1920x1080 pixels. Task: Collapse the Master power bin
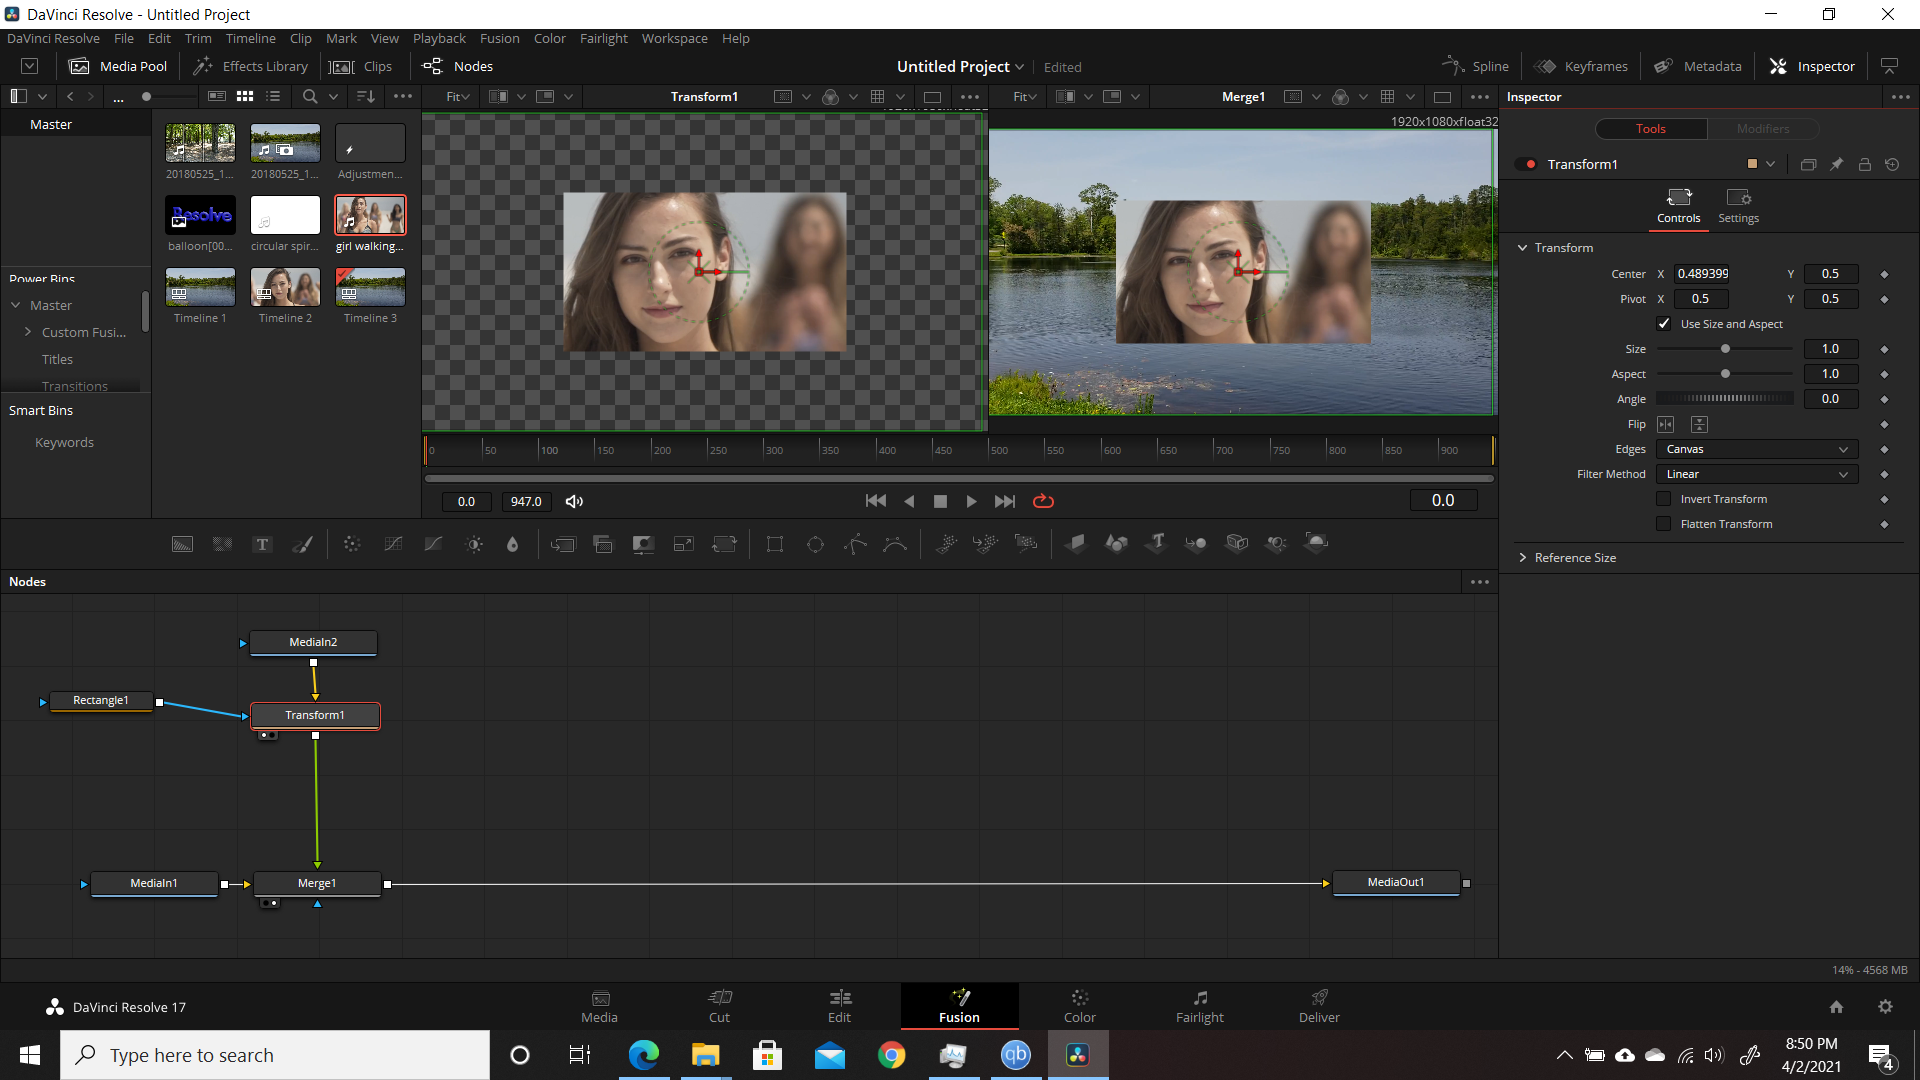click(x=16, y=305)
